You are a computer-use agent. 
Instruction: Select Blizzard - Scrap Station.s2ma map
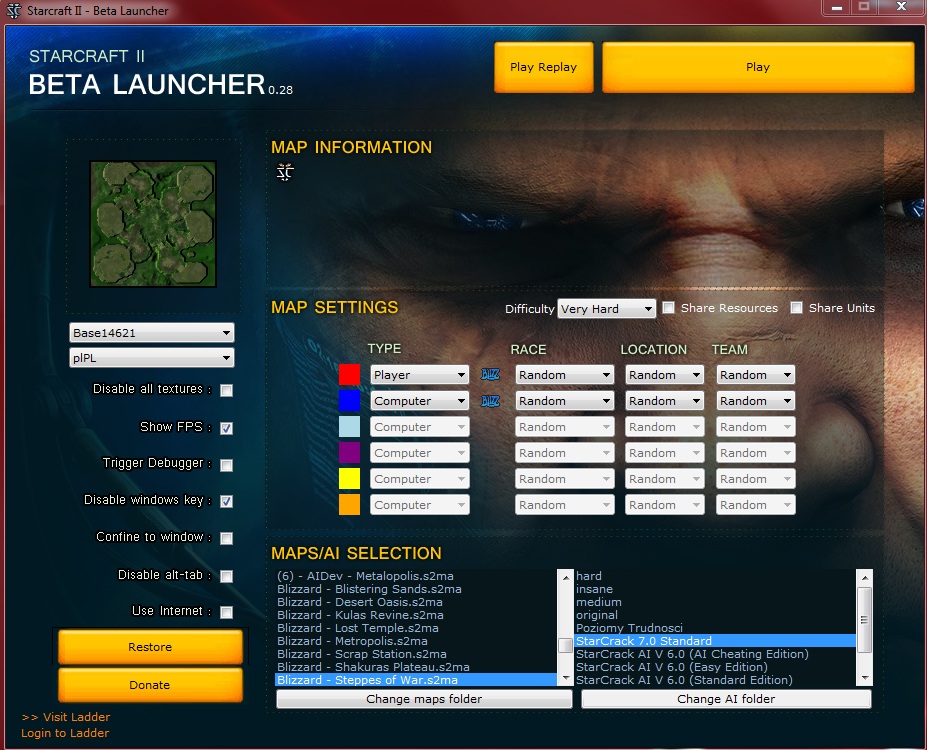point(416,654)
